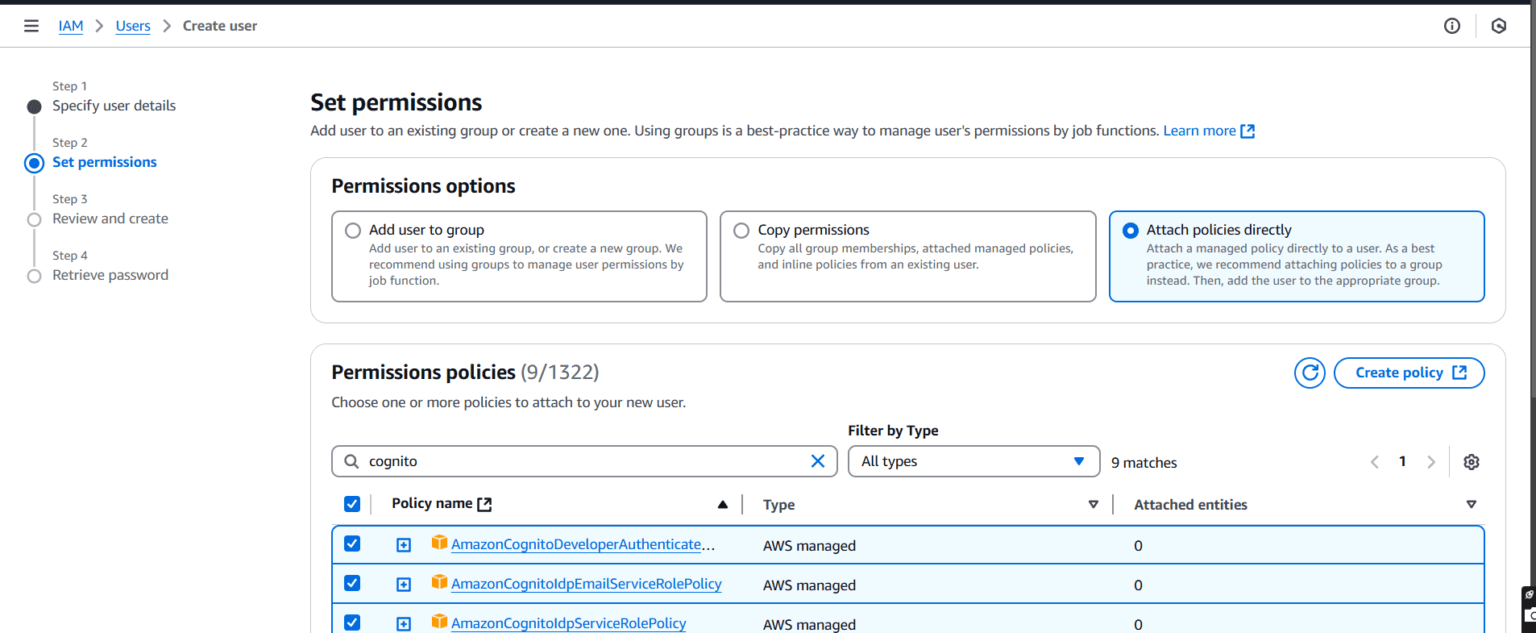
Task: Launch AWS CloudShell from the top bar
Action: [x=1499, y=26]
